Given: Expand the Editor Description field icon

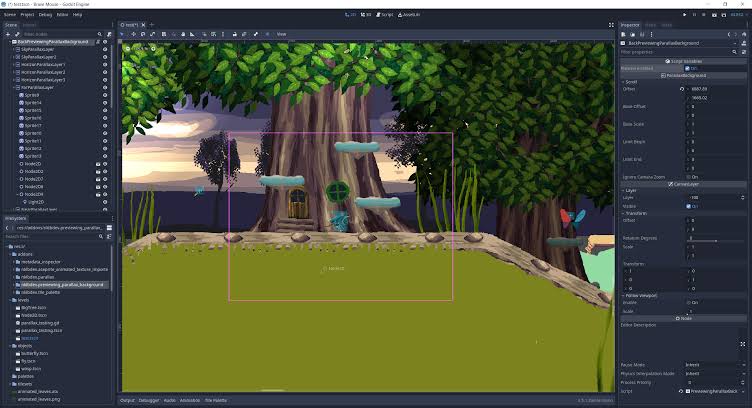Looking at the screenshot, I should (x=743, y=344).
